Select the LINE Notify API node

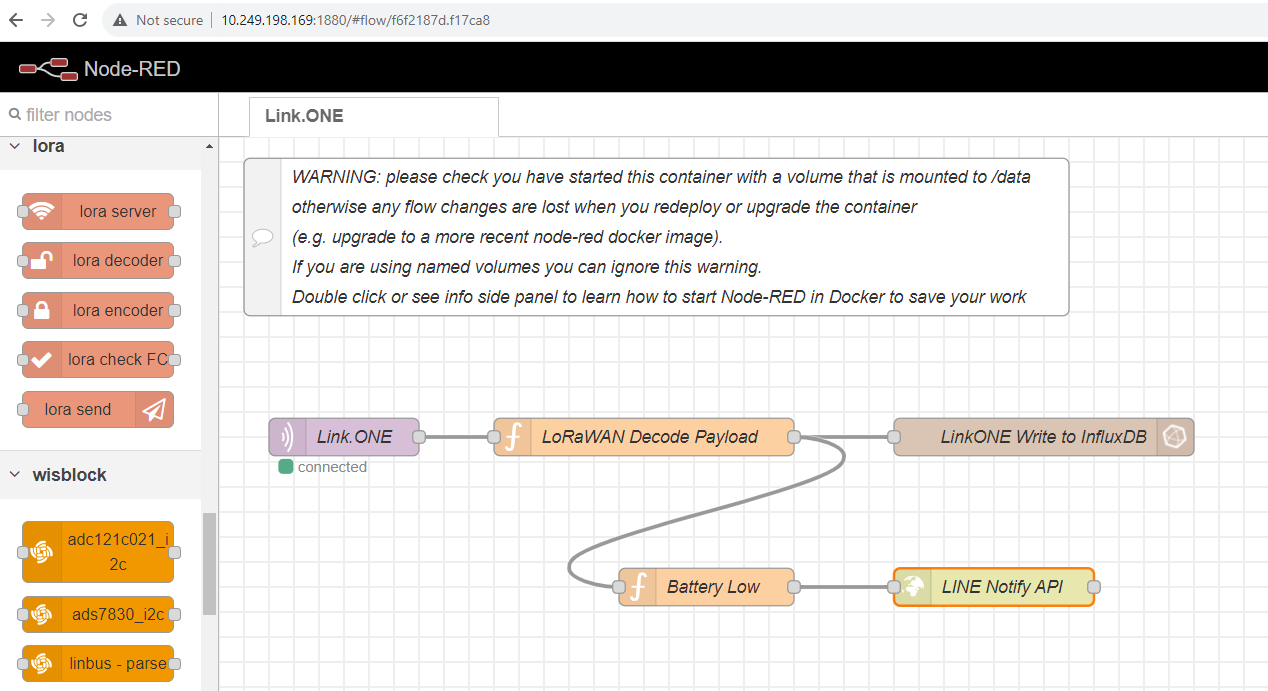[x=994, y=587]
